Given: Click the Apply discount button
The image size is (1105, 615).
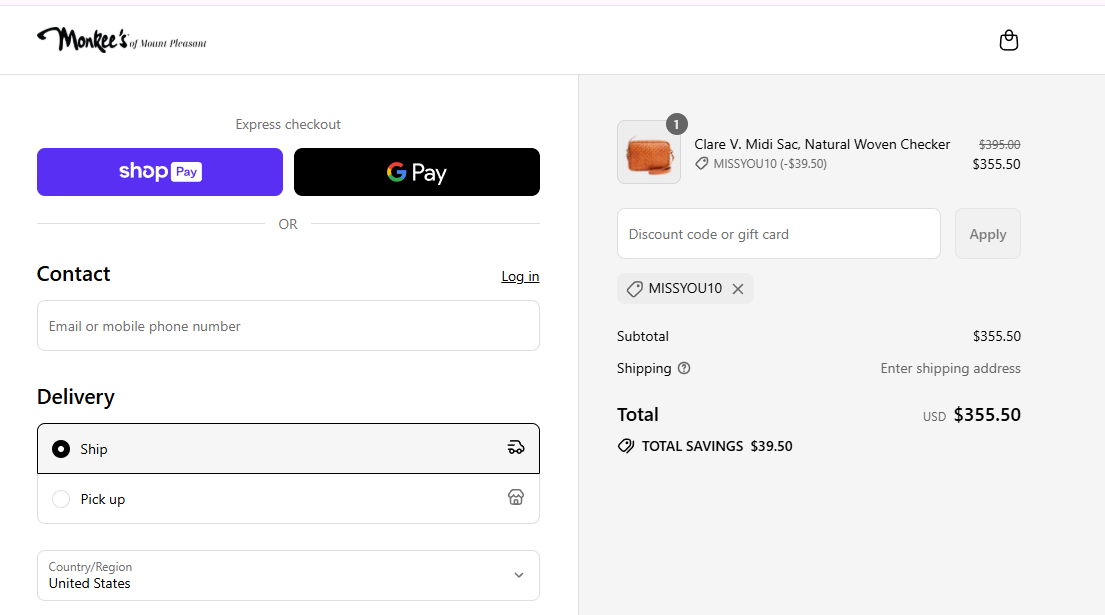Looking at the screenshot, I should click(x=987, y=234).
